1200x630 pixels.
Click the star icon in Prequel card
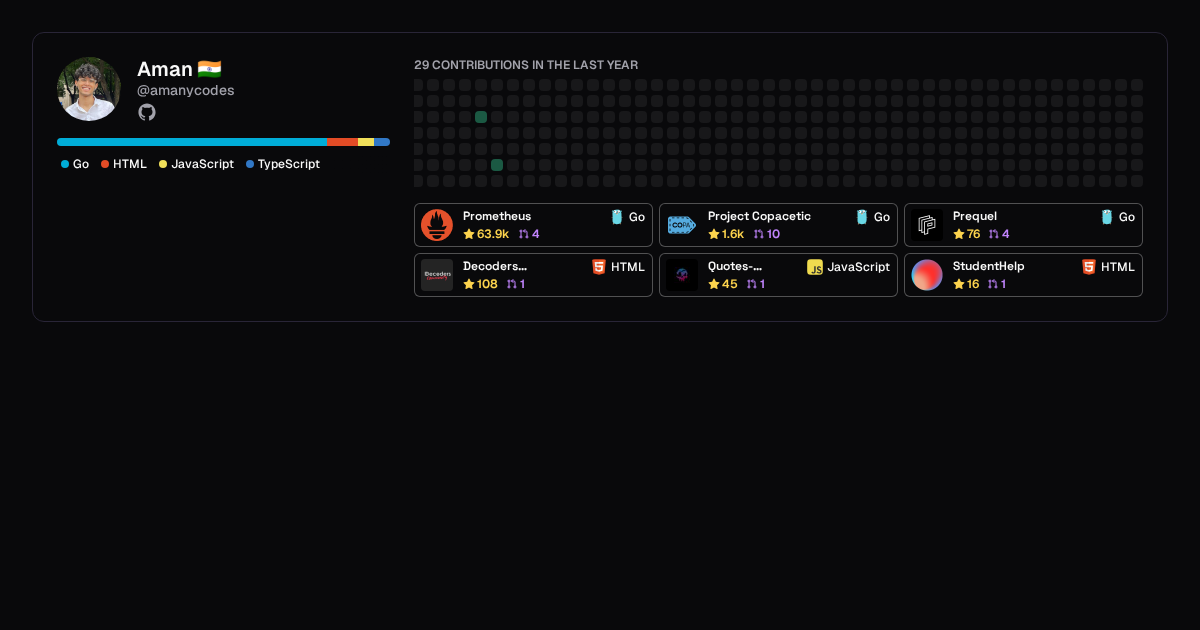coord(959,234)
